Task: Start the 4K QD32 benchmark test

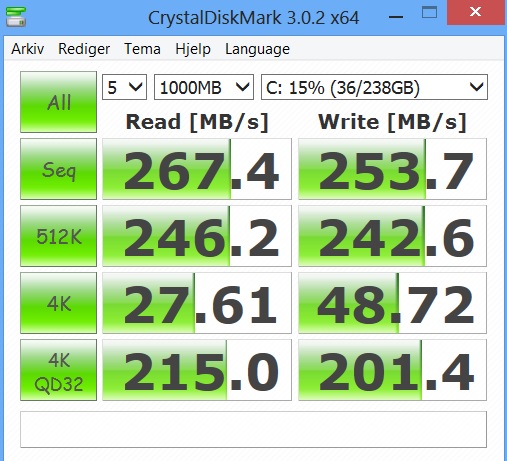Action: (x=58, y=370)
